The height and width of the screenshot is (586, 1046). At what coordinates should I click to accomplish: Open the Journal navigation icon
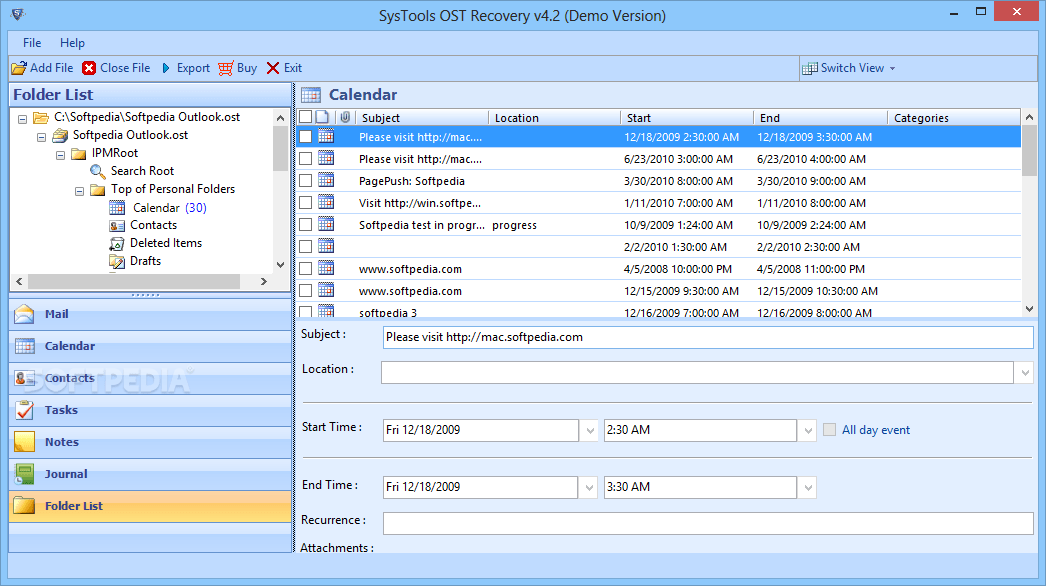coord(24,473)
